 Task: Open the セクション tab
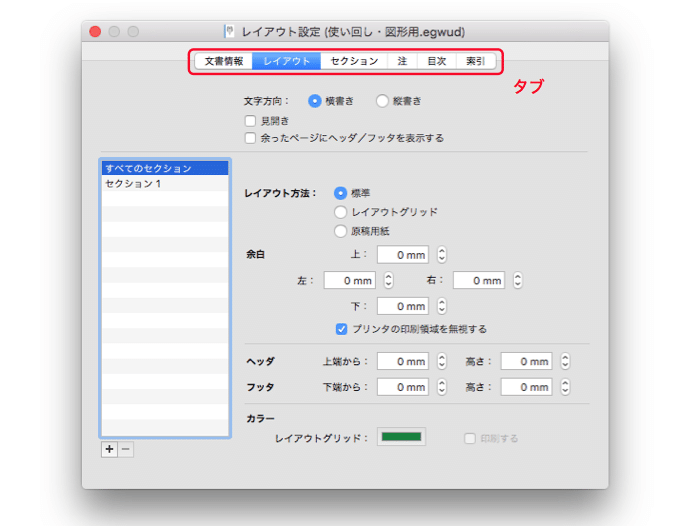tap(354, 61)
